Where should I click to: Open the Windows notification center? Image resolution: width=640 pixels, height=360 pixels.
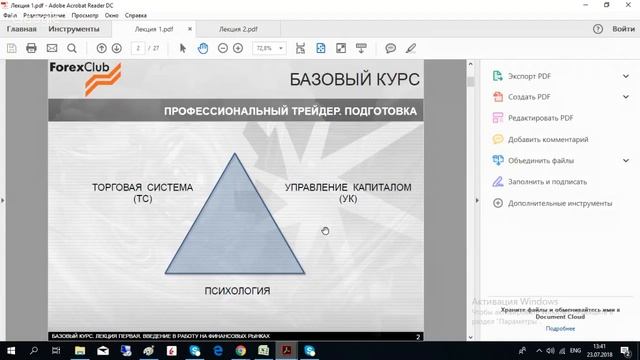click(625, 351)
